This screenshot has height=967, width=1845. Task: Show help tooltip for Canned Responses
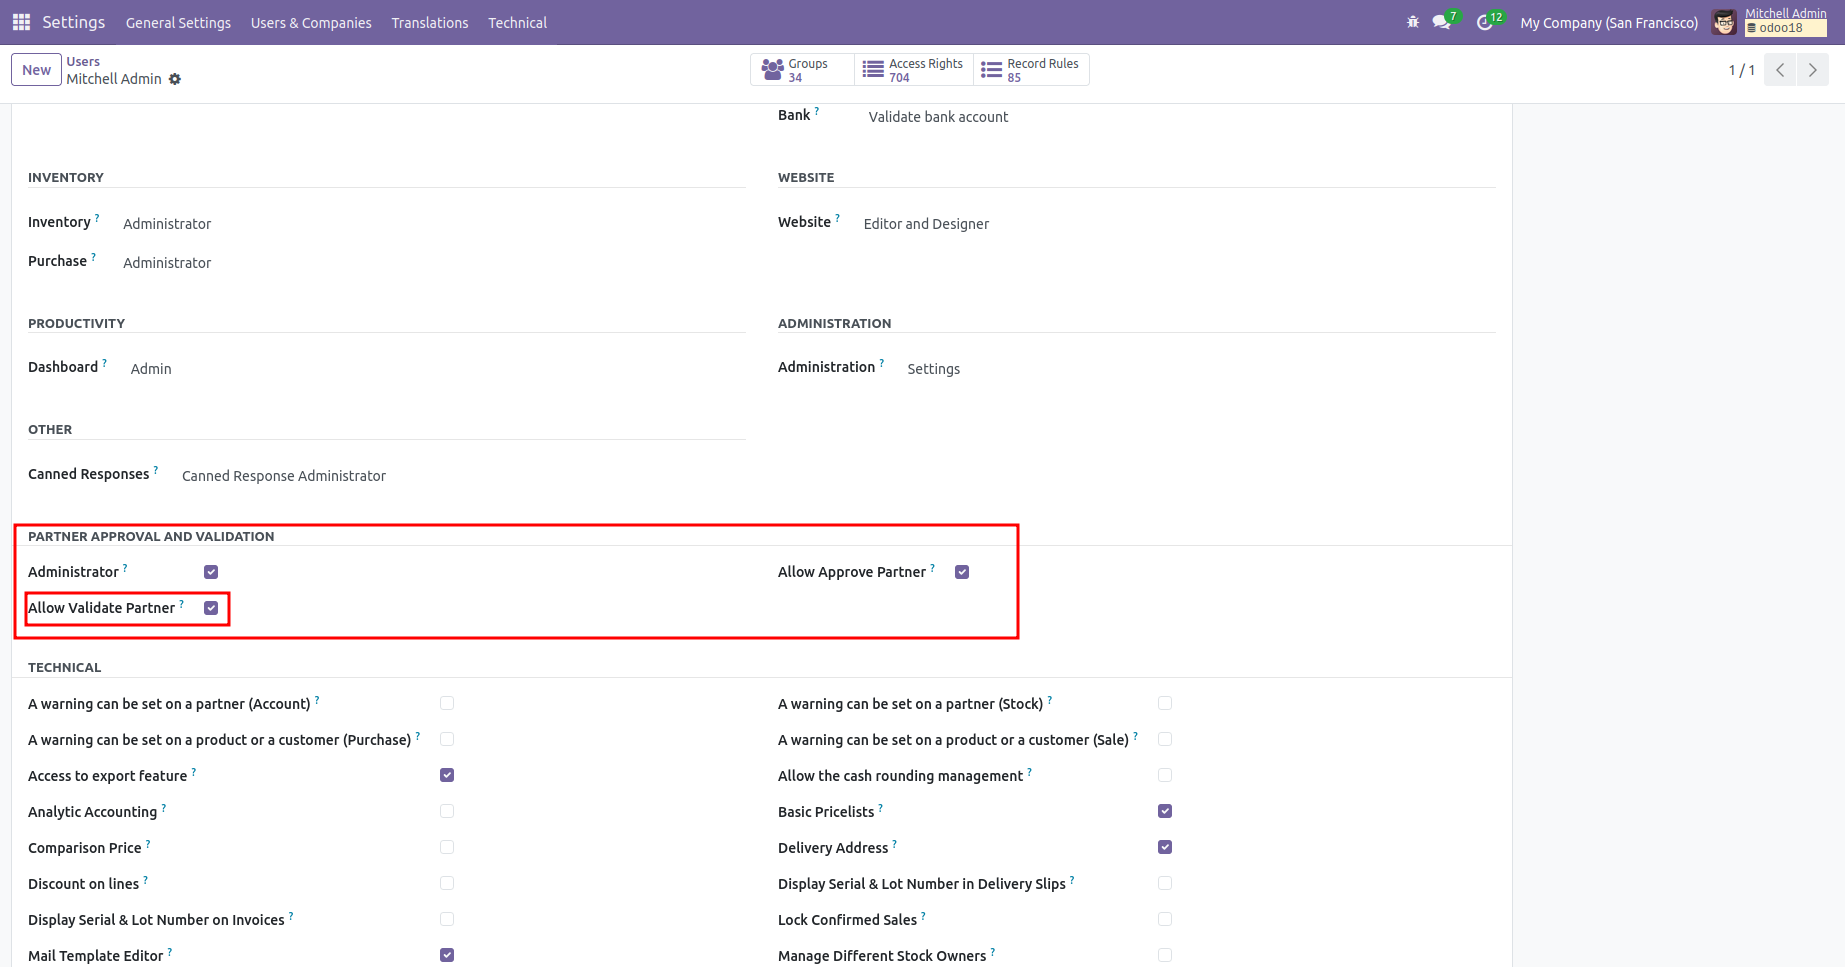[x=156, y=469]
